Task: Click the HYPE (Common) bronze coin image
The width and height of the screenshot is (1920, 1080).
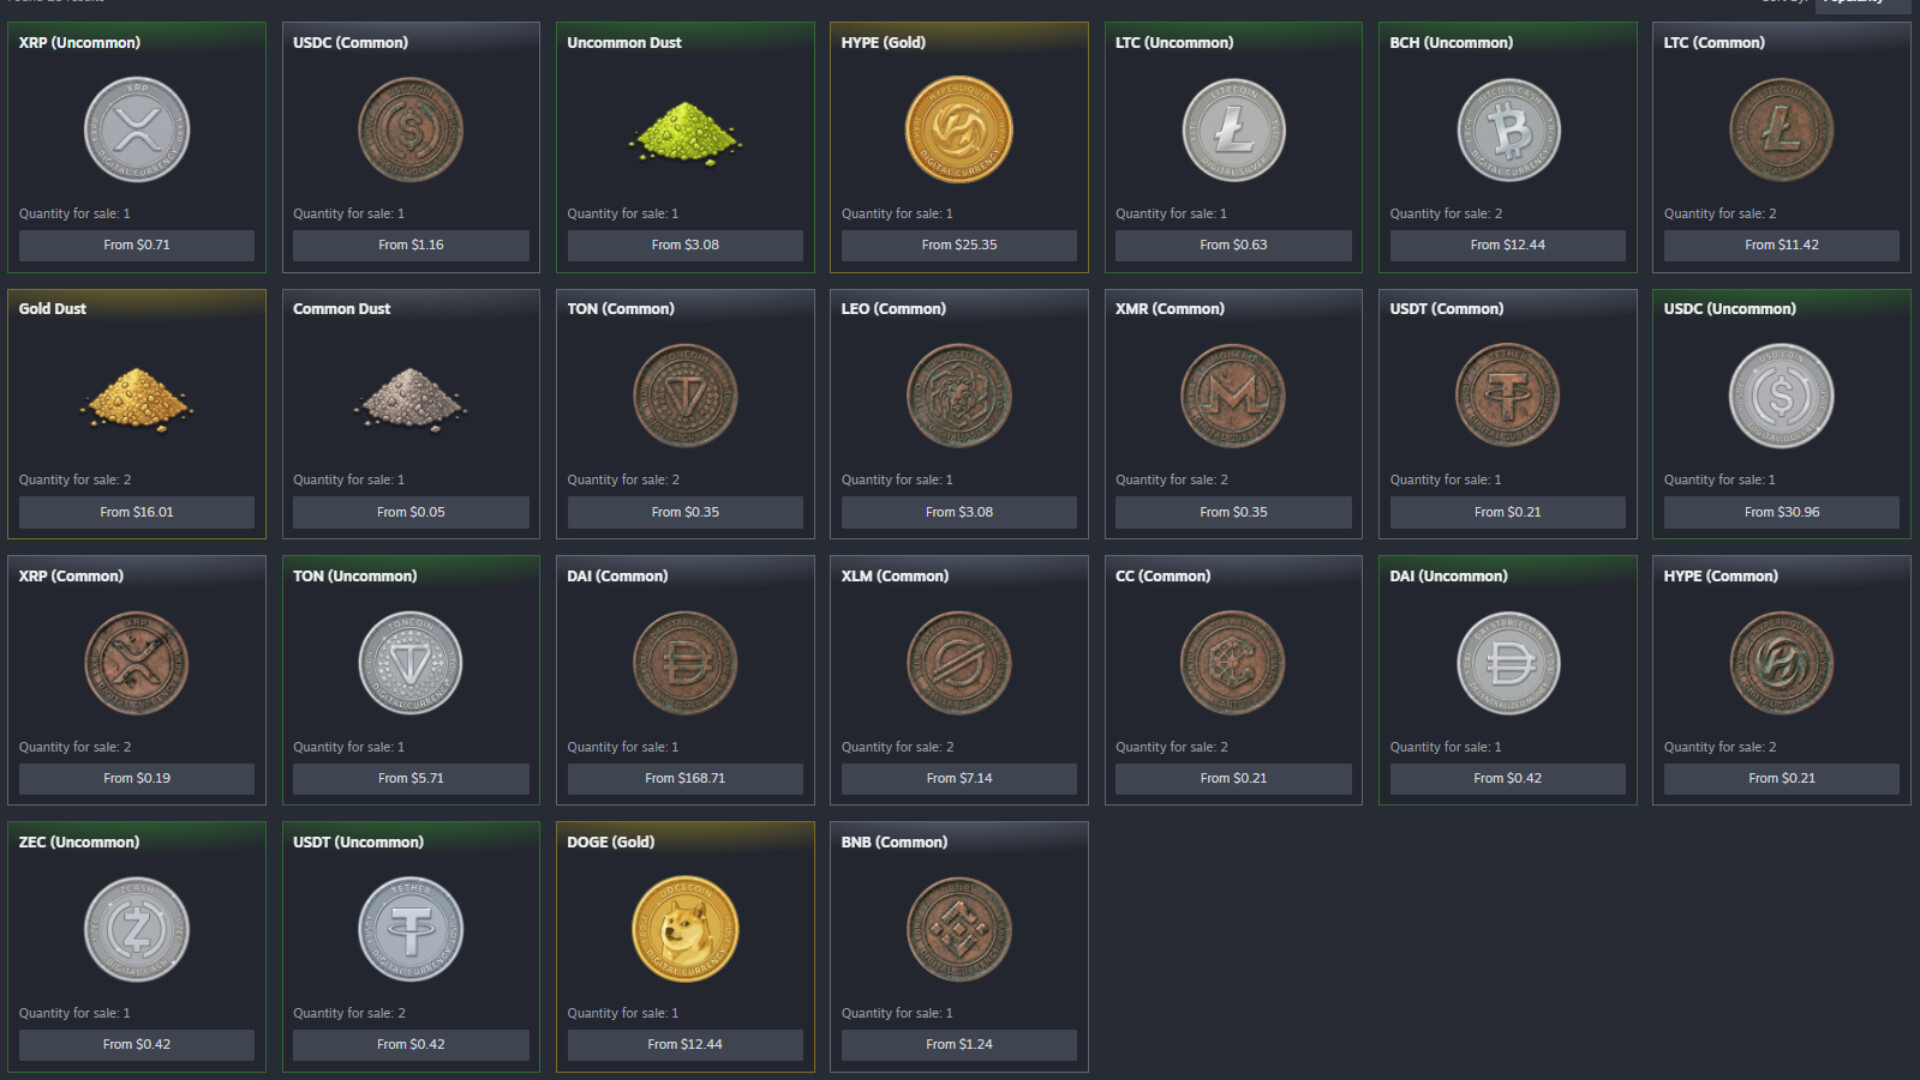Action: pos(1782,663)
